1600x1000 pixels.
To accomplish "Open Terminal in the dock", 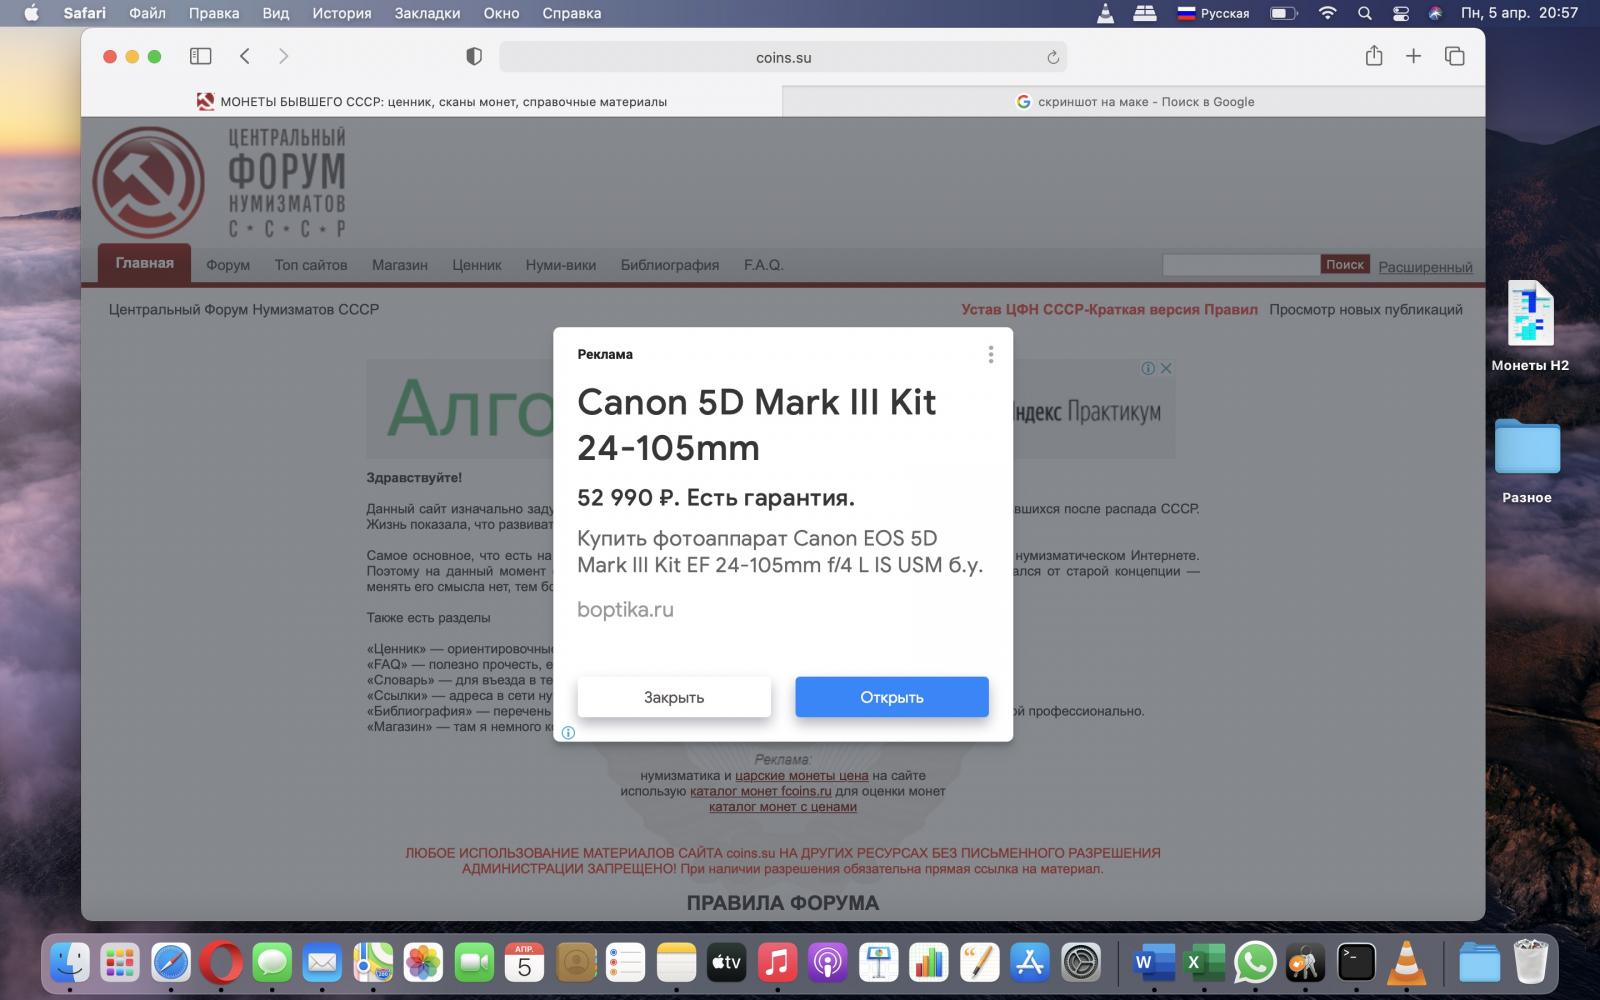I will (x=1355, y=963).
